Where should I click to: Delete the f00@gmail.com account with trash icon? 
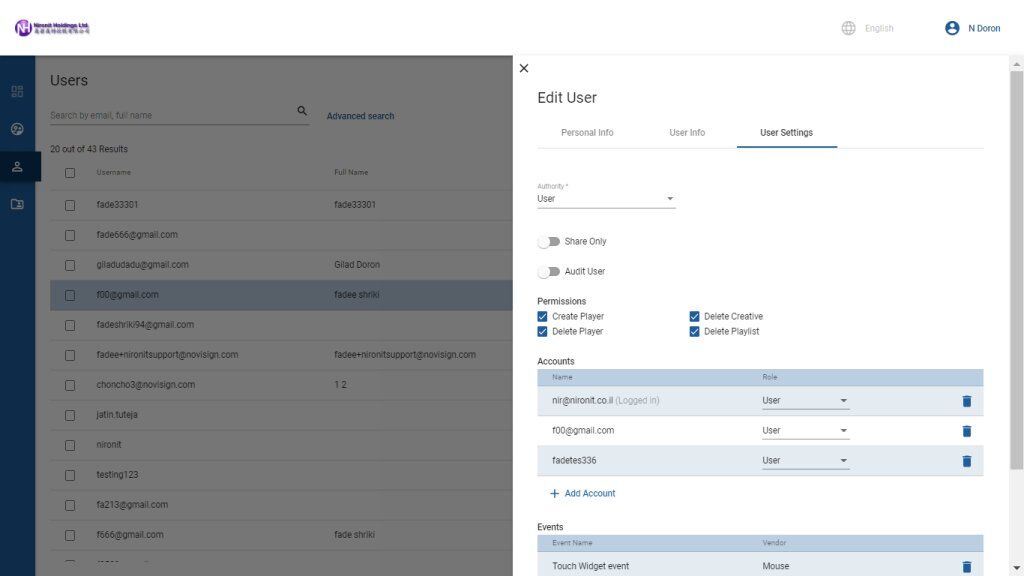pyautogui.click(x=966, y=431)
